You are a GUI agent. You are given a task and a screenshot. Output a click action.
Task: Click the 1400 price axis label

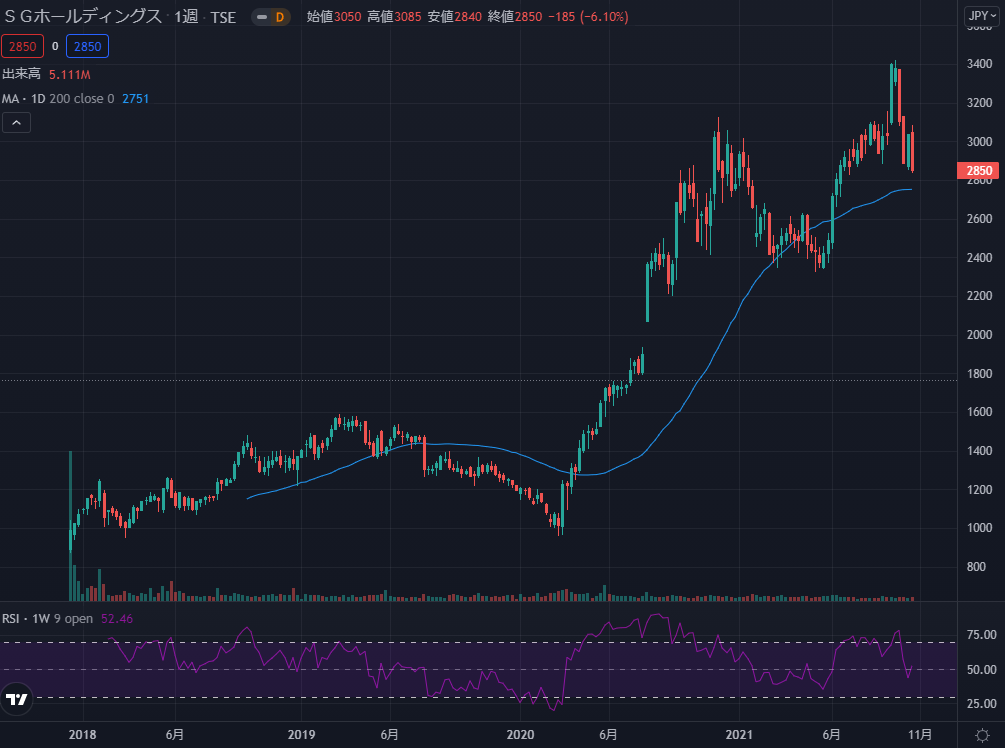pos(979,451)
